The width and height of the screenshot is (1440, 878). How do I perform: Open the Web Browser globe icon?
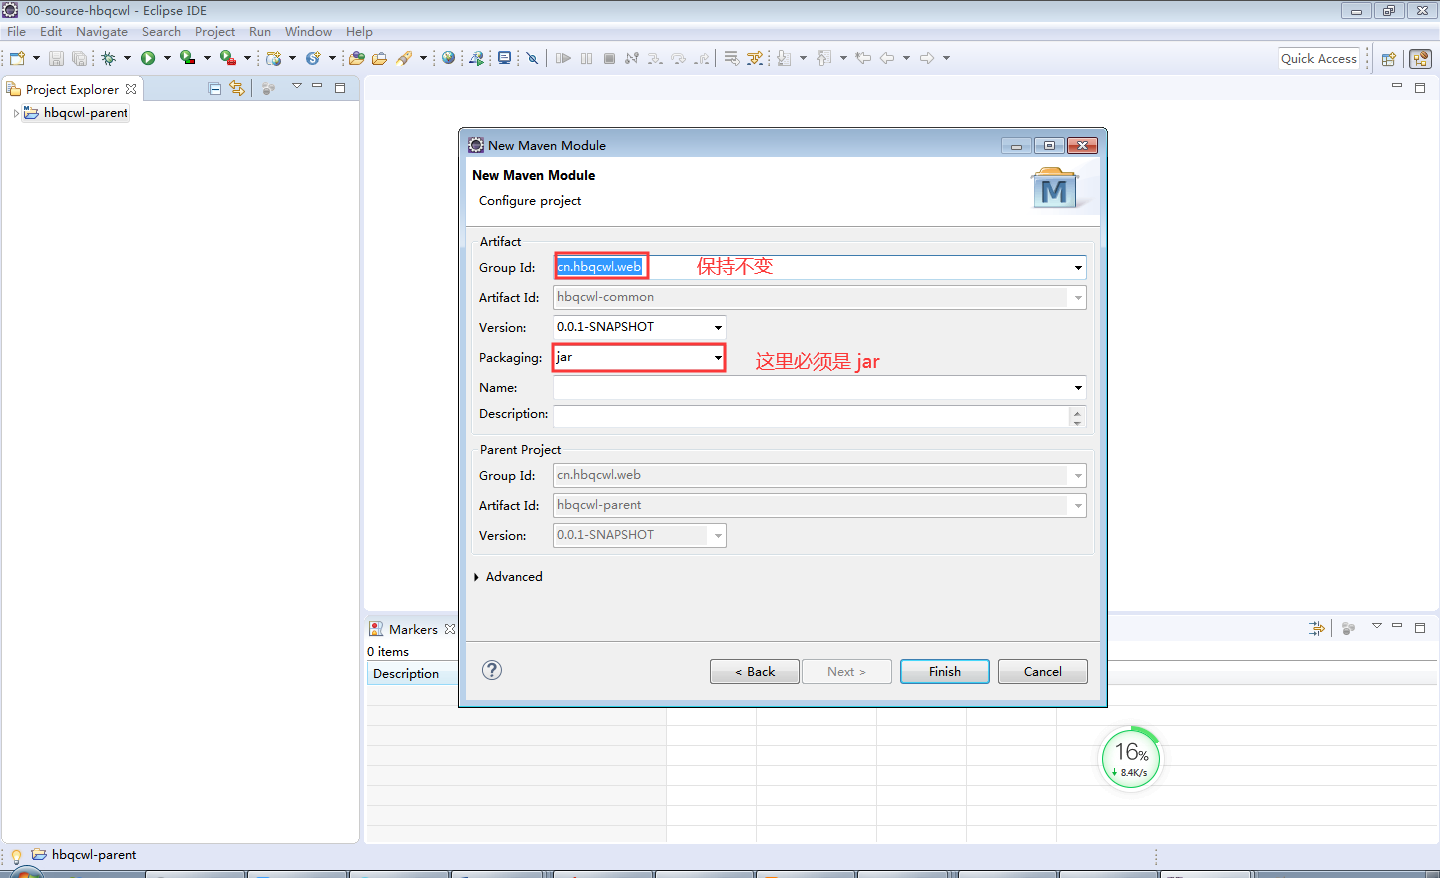point(449,58)
